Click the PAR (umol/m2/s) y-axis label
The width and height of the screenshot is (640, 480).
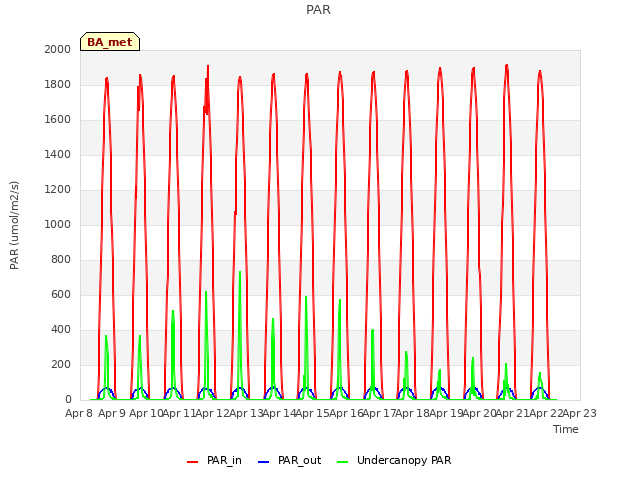click(x=14, y=225)
